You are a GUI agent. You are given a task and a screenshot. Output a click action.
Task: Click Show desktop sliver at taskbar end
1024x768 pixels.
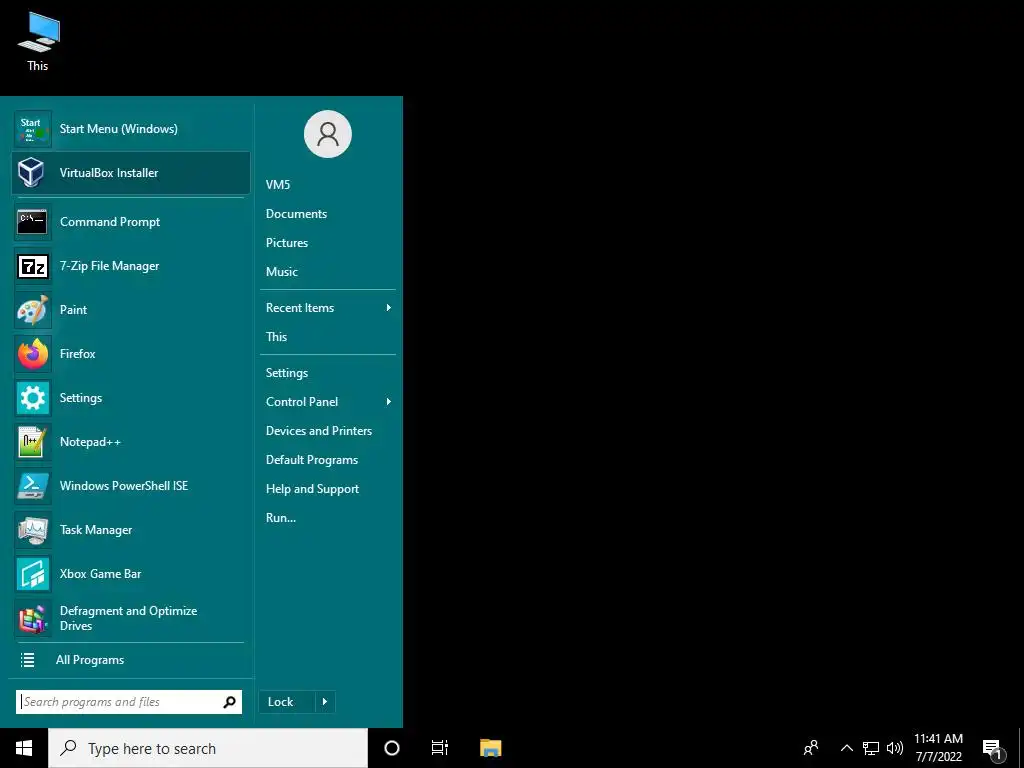point(1021,748)
